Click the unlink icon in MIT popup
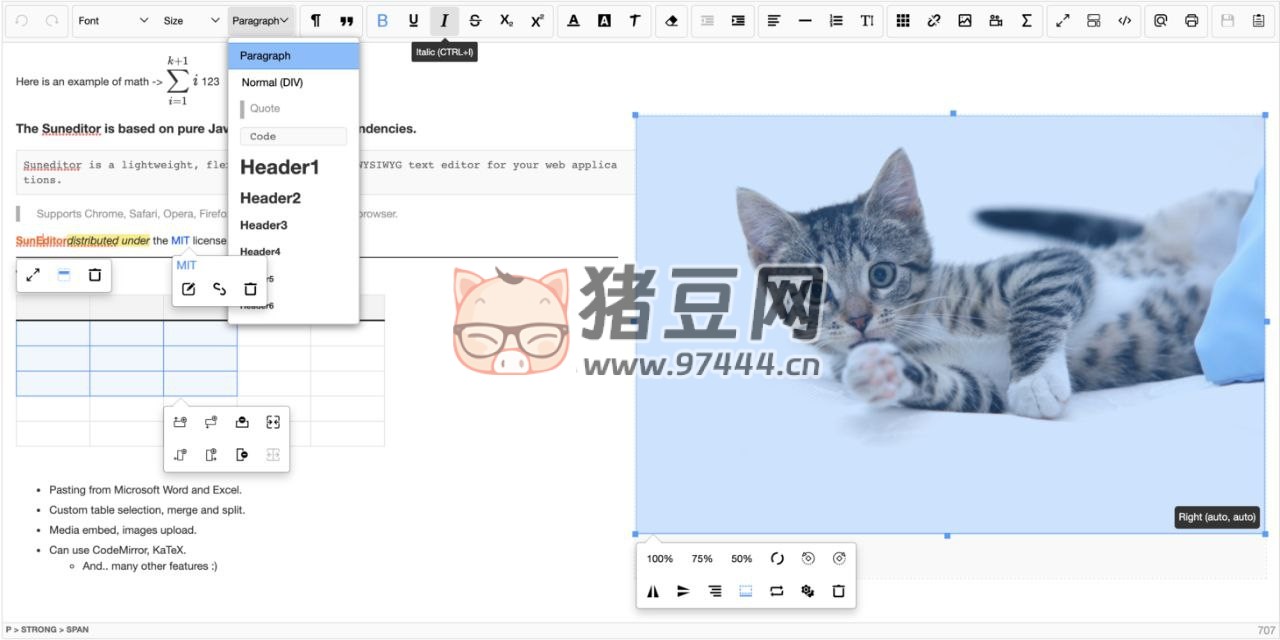The height and width of the screenshot is (640, 1280). click(x=219, y=289)
